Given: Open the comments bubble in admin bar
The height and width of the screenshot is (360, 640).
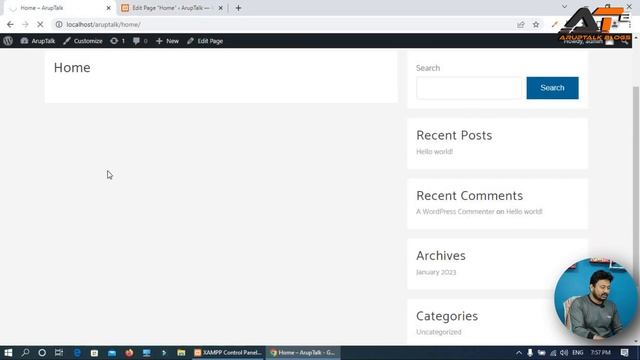Looking at the screenshot, I should (140, 41).
